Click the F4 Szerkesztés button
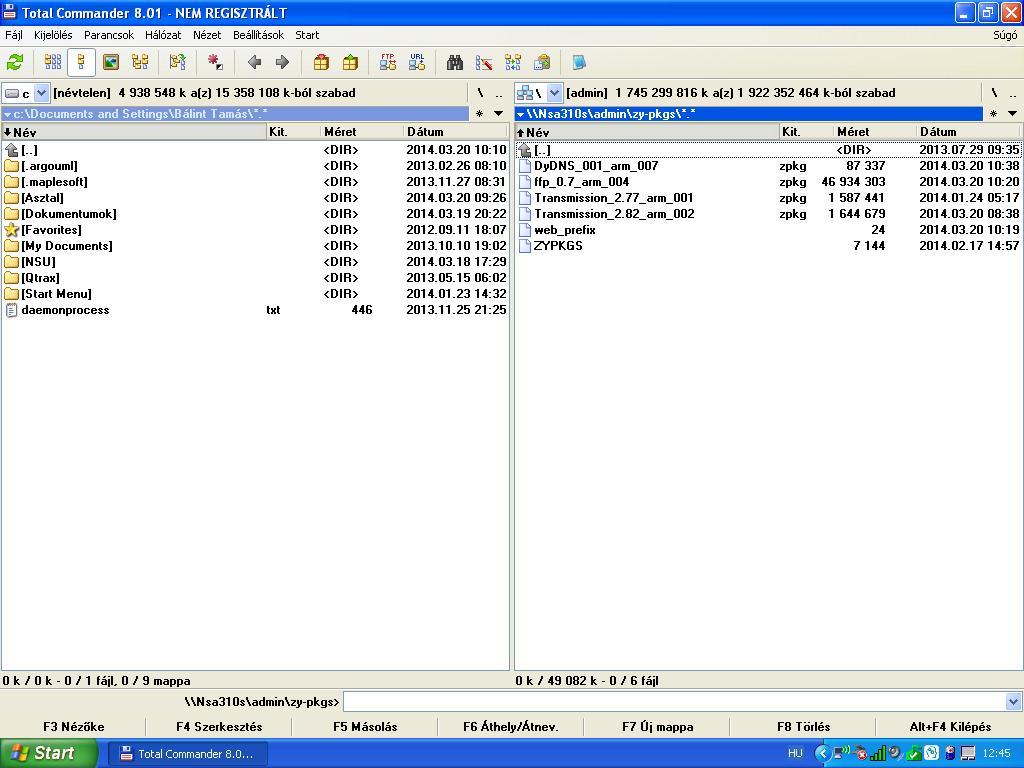 (x=219, y=726)
